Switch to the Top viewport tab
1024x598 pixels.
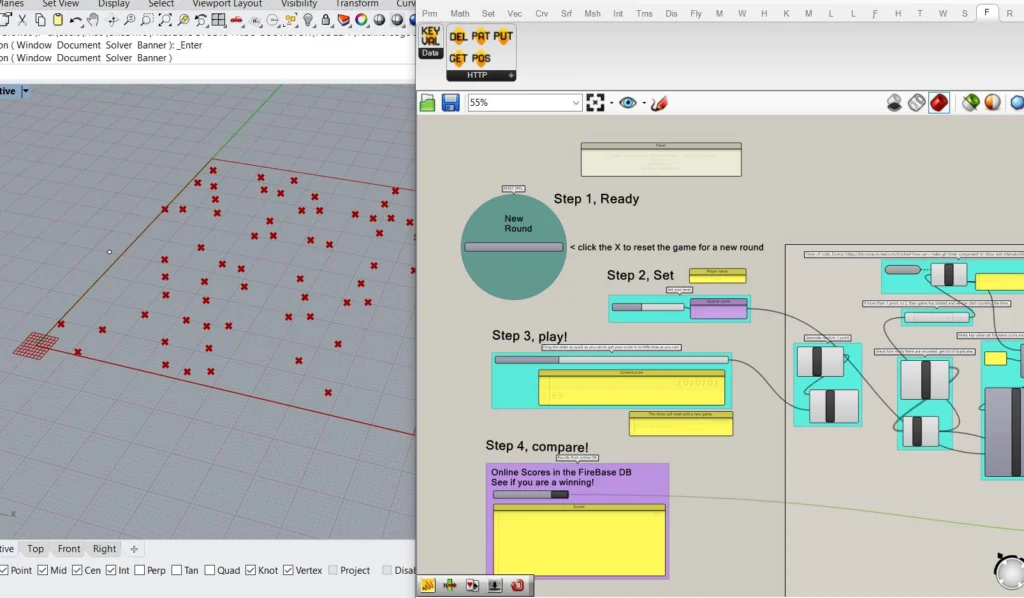(x=35, y=549)
